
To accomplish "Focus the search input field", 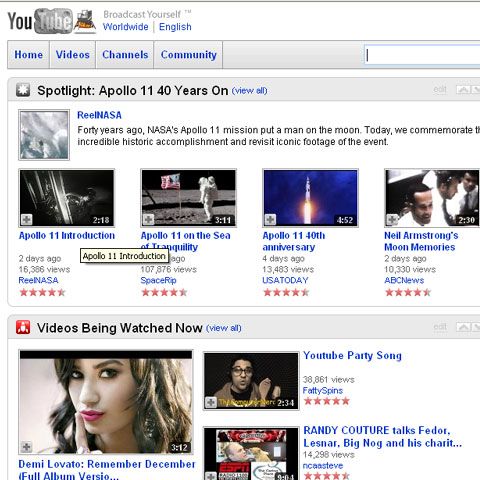I will click(422, 55).
